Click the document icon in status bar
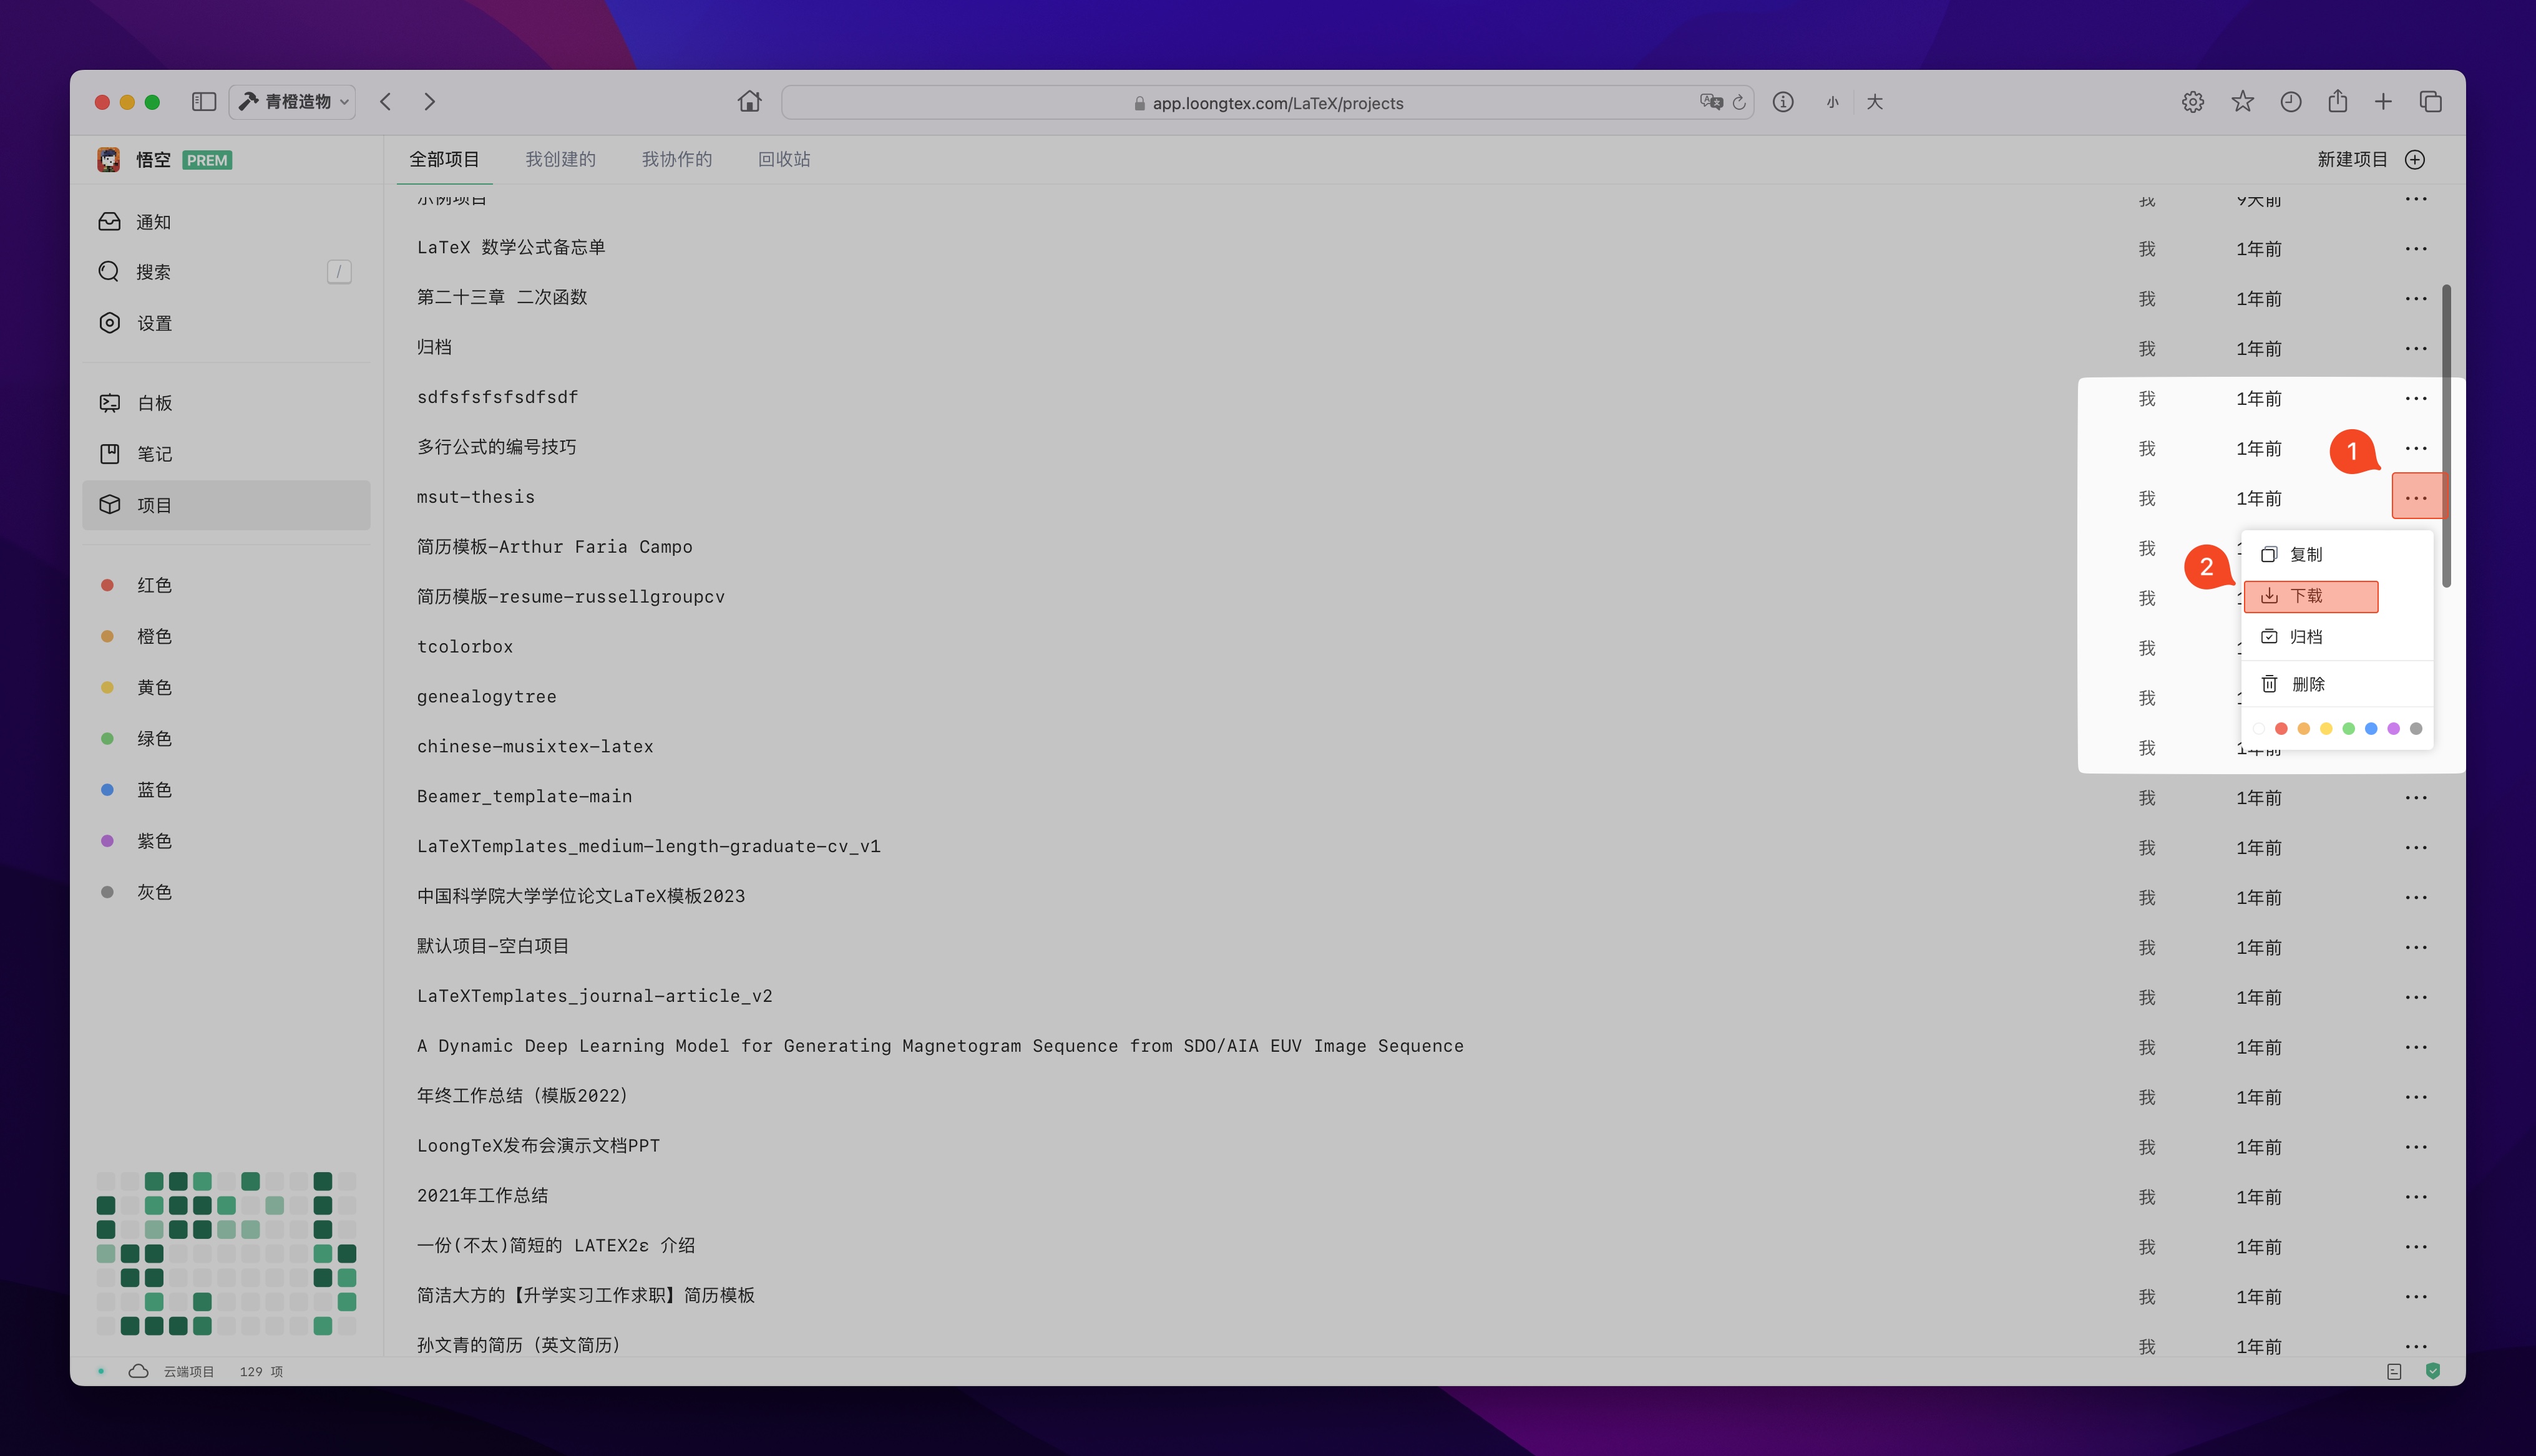Viewport: 2536px width, 1456px height. (2394, 1371)
